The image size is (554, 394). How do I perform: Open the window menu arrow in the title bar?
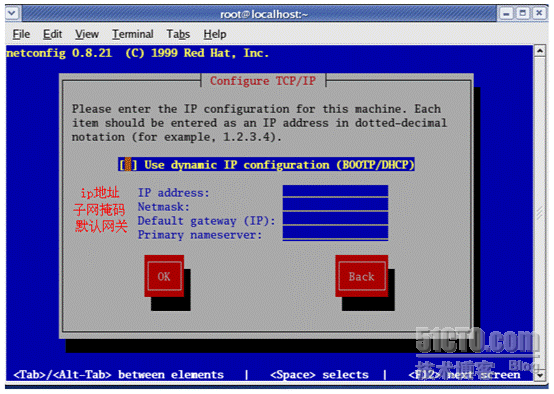[12, 13]
